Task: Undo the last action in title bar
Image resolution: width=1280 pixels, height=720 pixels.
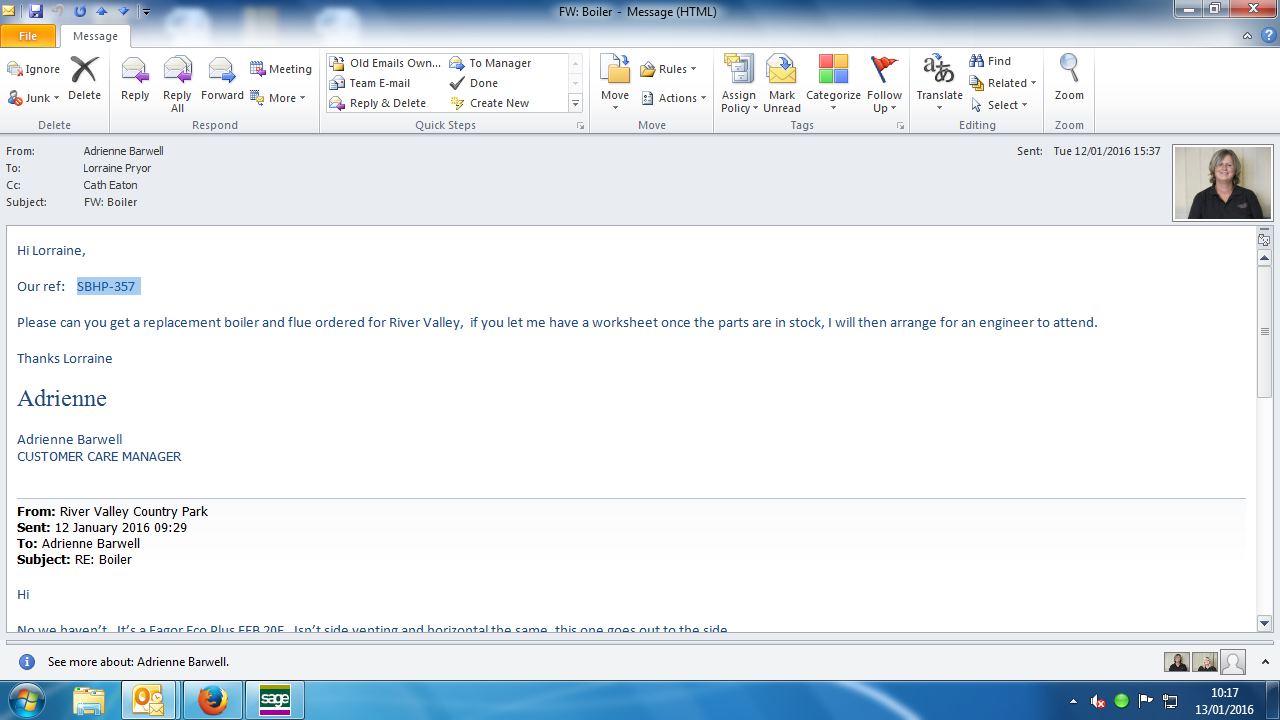Action: 58,11
